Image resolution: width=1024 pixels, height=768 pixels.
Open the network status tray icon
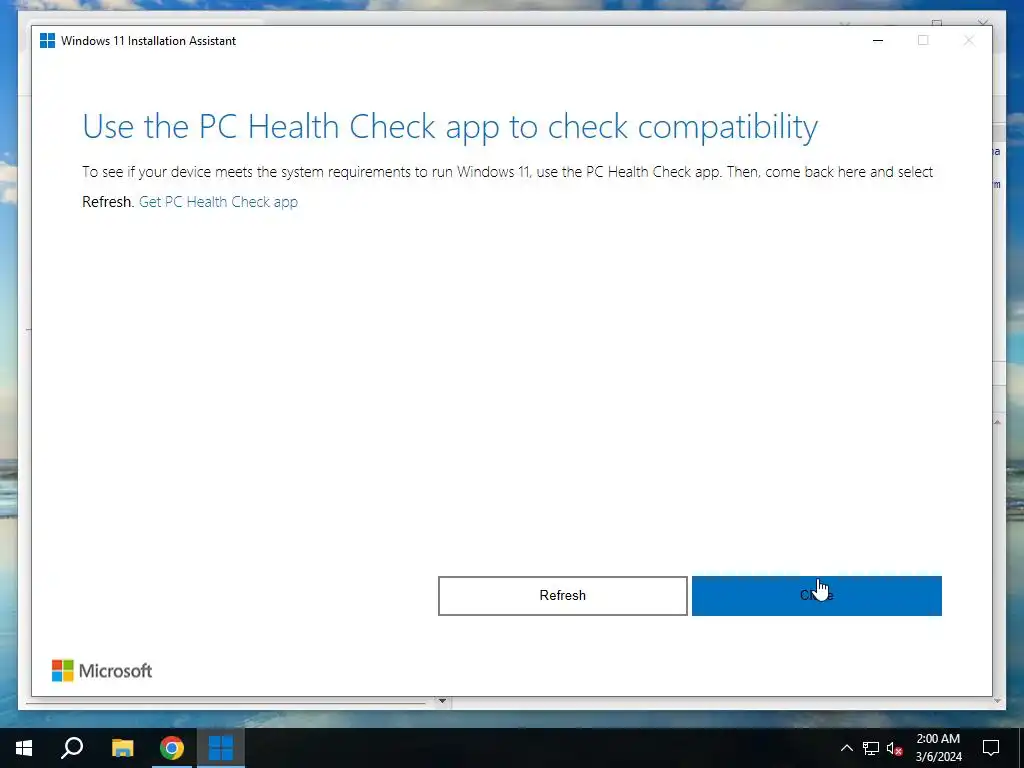coord(871,748)
